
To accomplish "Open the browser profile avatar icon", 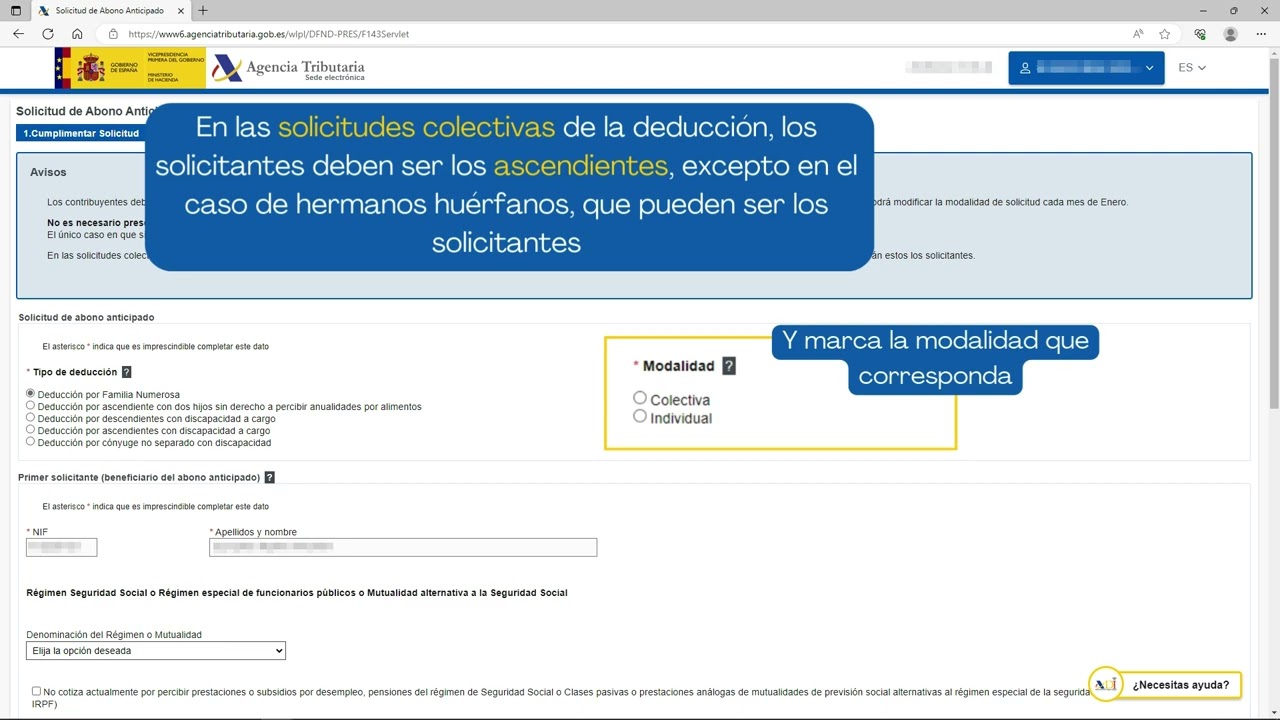I will pos(1230,34).
